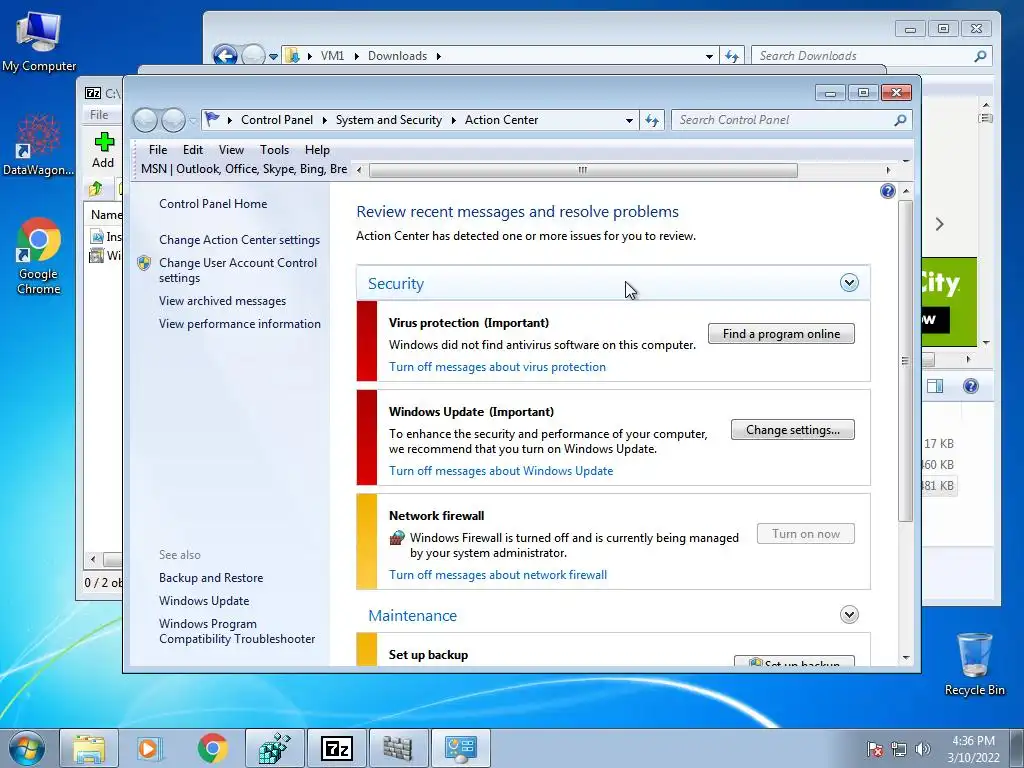The height and width of the screenshot is (768, 1024).
Task: Open Chrome from the taskbar
Action: pyautogui.click(x=212, y=748)
